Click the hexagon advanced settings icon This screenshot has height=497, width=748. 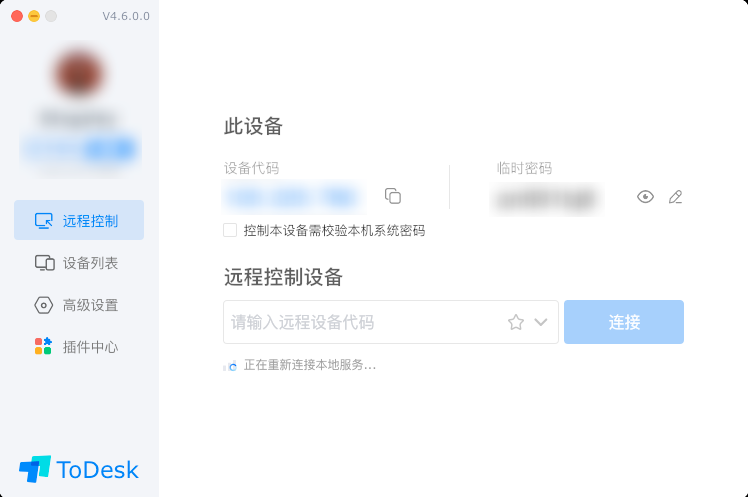click(x=43, y=305)
